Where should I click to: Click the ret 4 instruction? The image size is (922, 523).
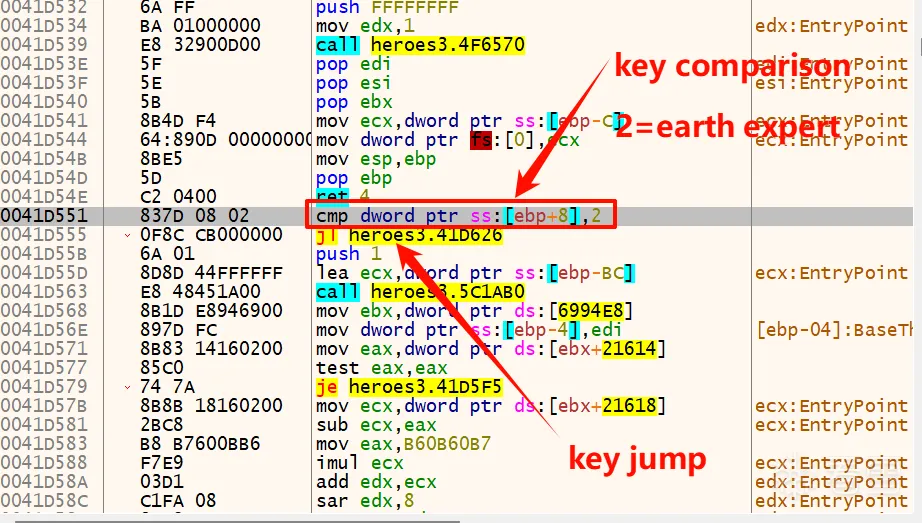346,197
